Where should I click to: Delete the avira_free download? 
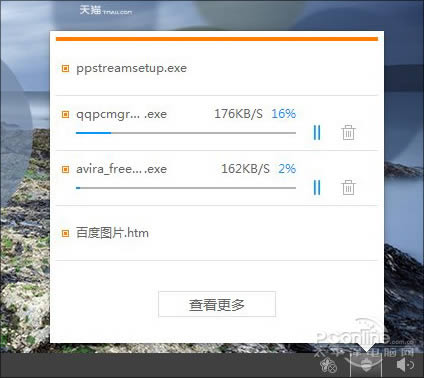coord(348,187)
